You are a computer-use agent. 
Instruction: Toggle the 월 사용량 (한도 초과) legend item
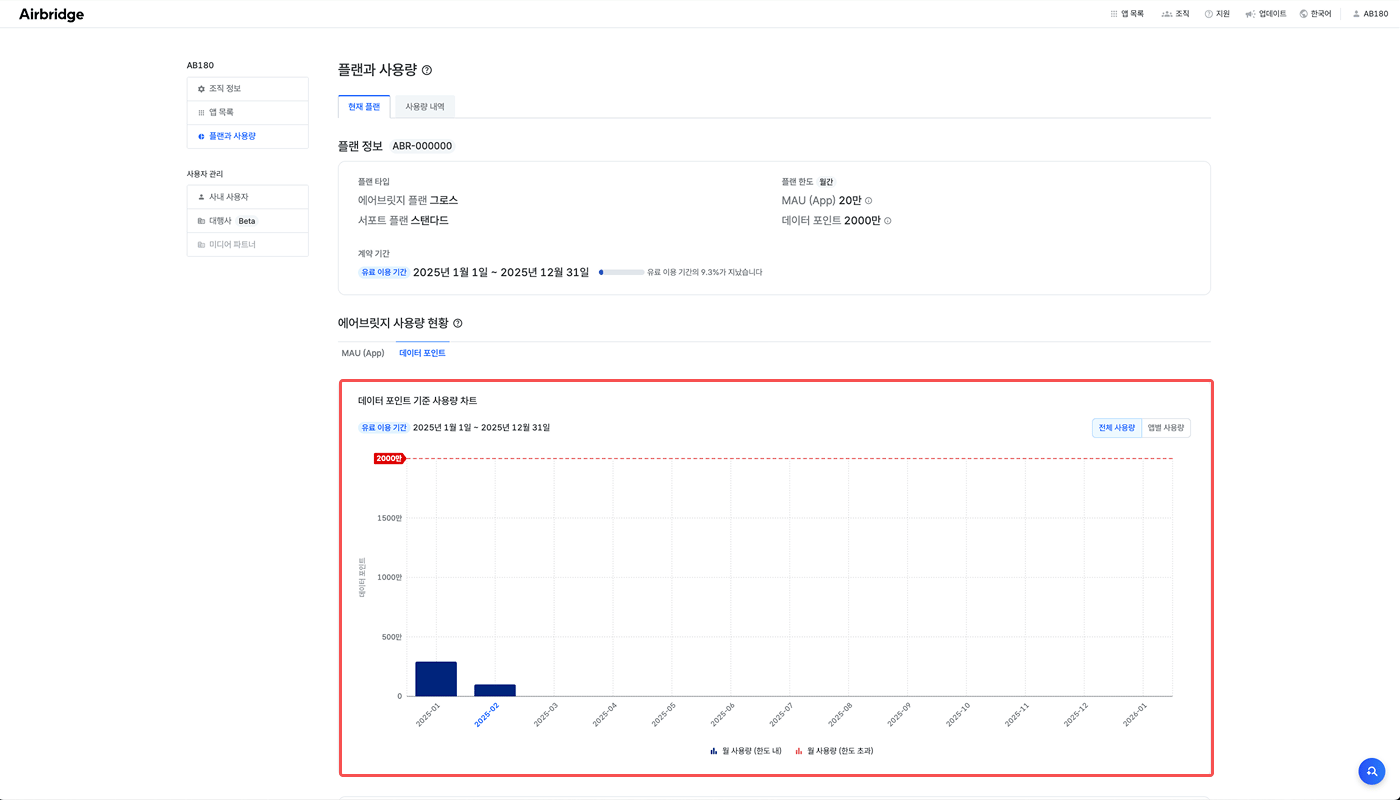835,750
